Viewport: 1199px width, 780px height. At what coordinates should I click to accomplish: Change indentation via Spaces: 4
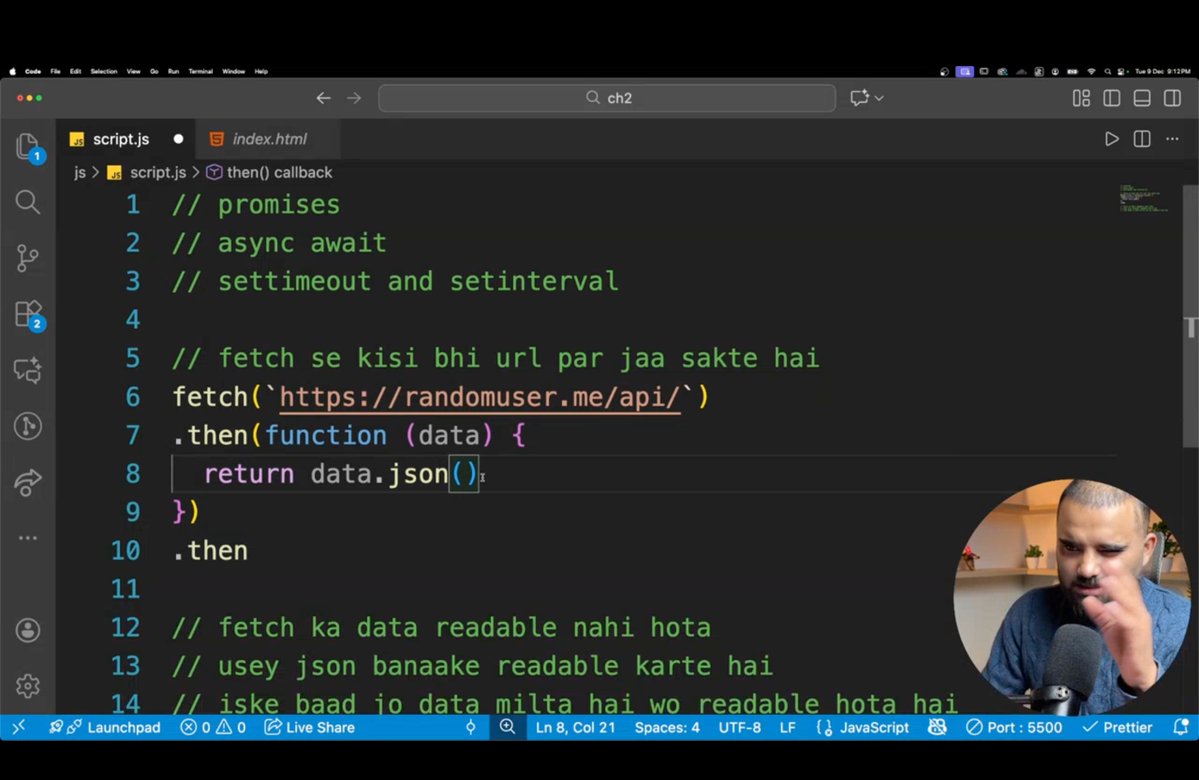coord(667,727)
